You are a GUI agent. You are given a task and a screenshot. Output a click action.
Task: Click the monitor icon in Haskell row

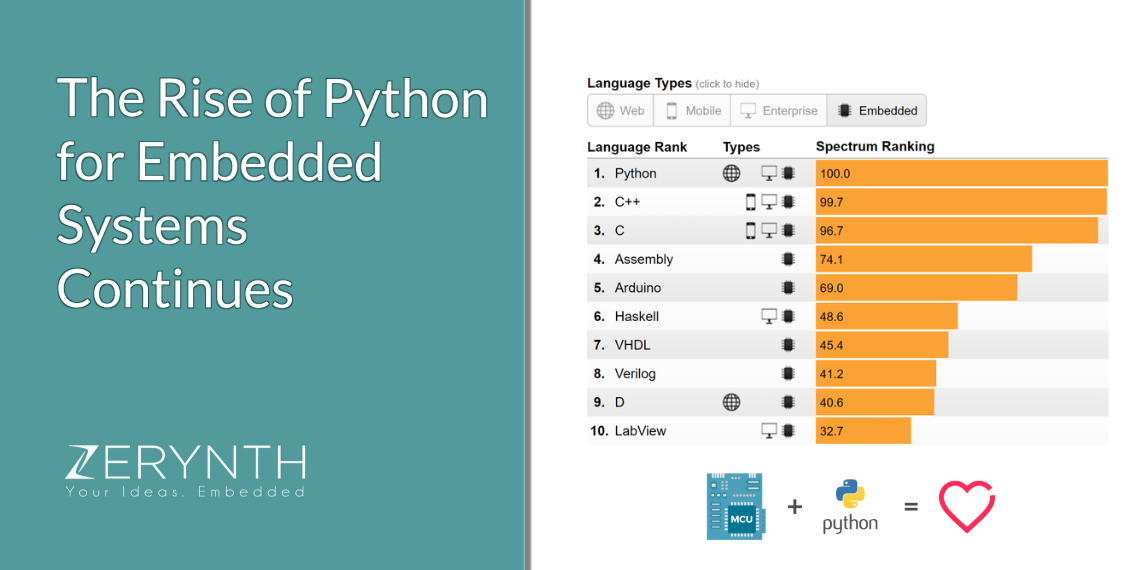(x=769, y=316)
